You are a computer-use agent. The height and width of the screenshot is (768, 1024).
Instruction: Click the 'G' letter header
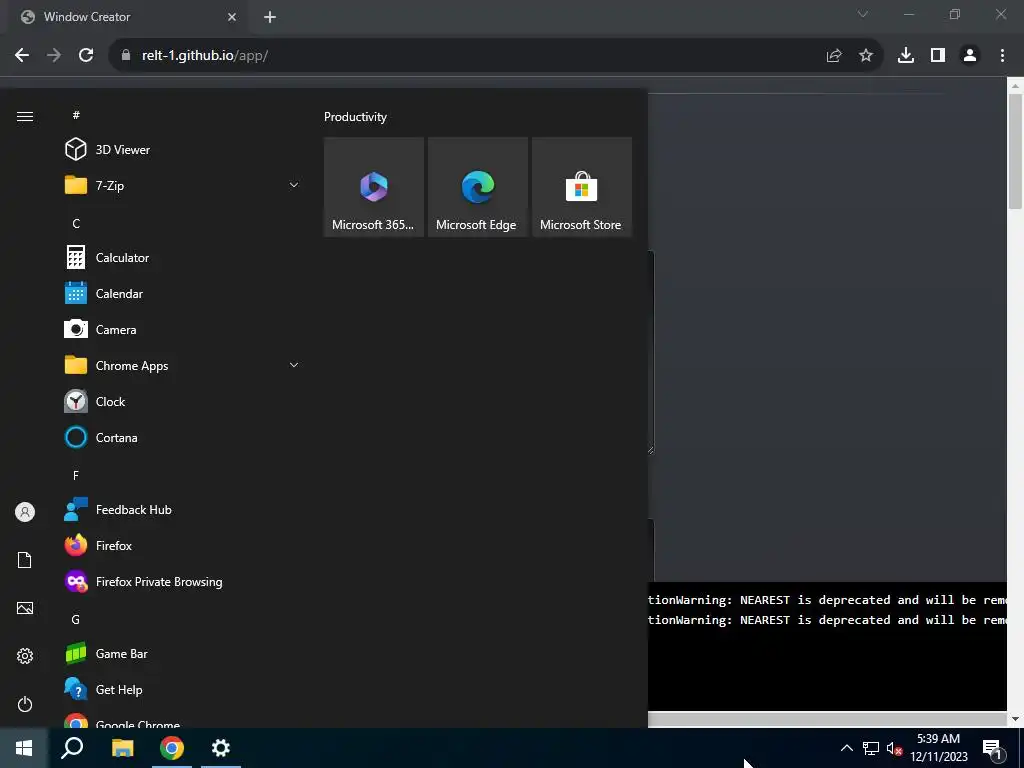pos(76,619)
